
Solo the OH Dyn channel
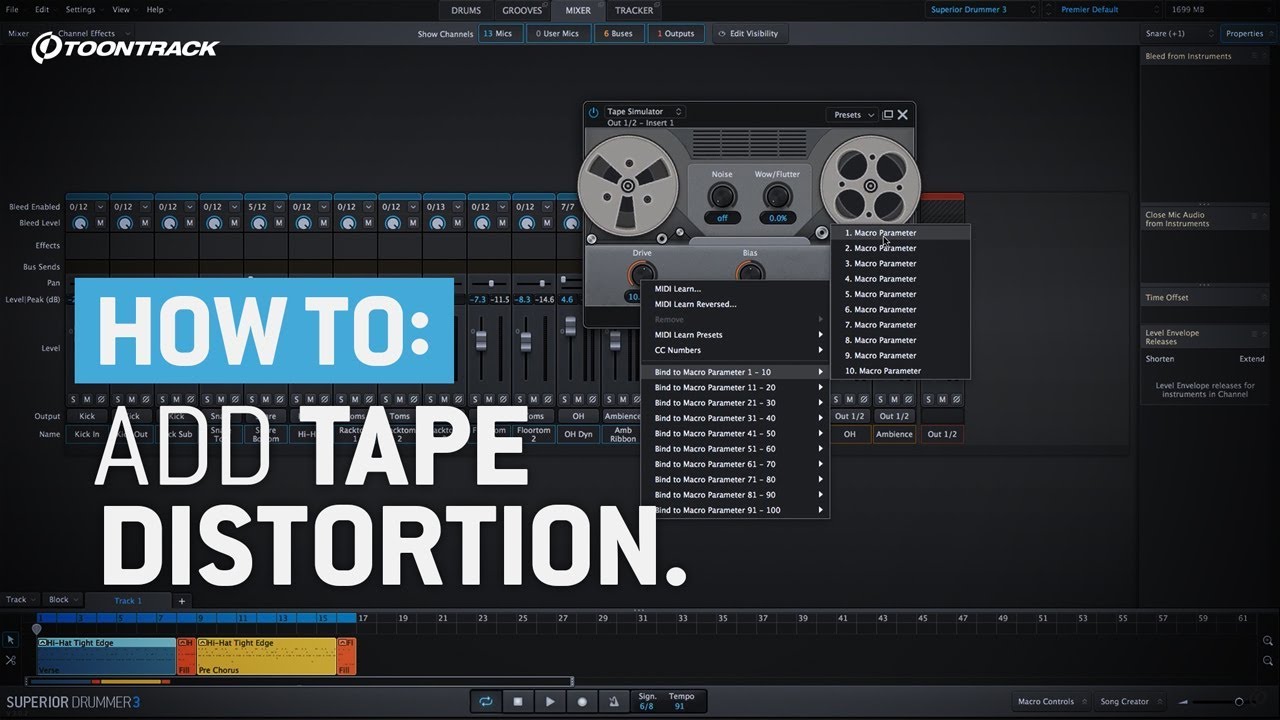pos(564,399)
